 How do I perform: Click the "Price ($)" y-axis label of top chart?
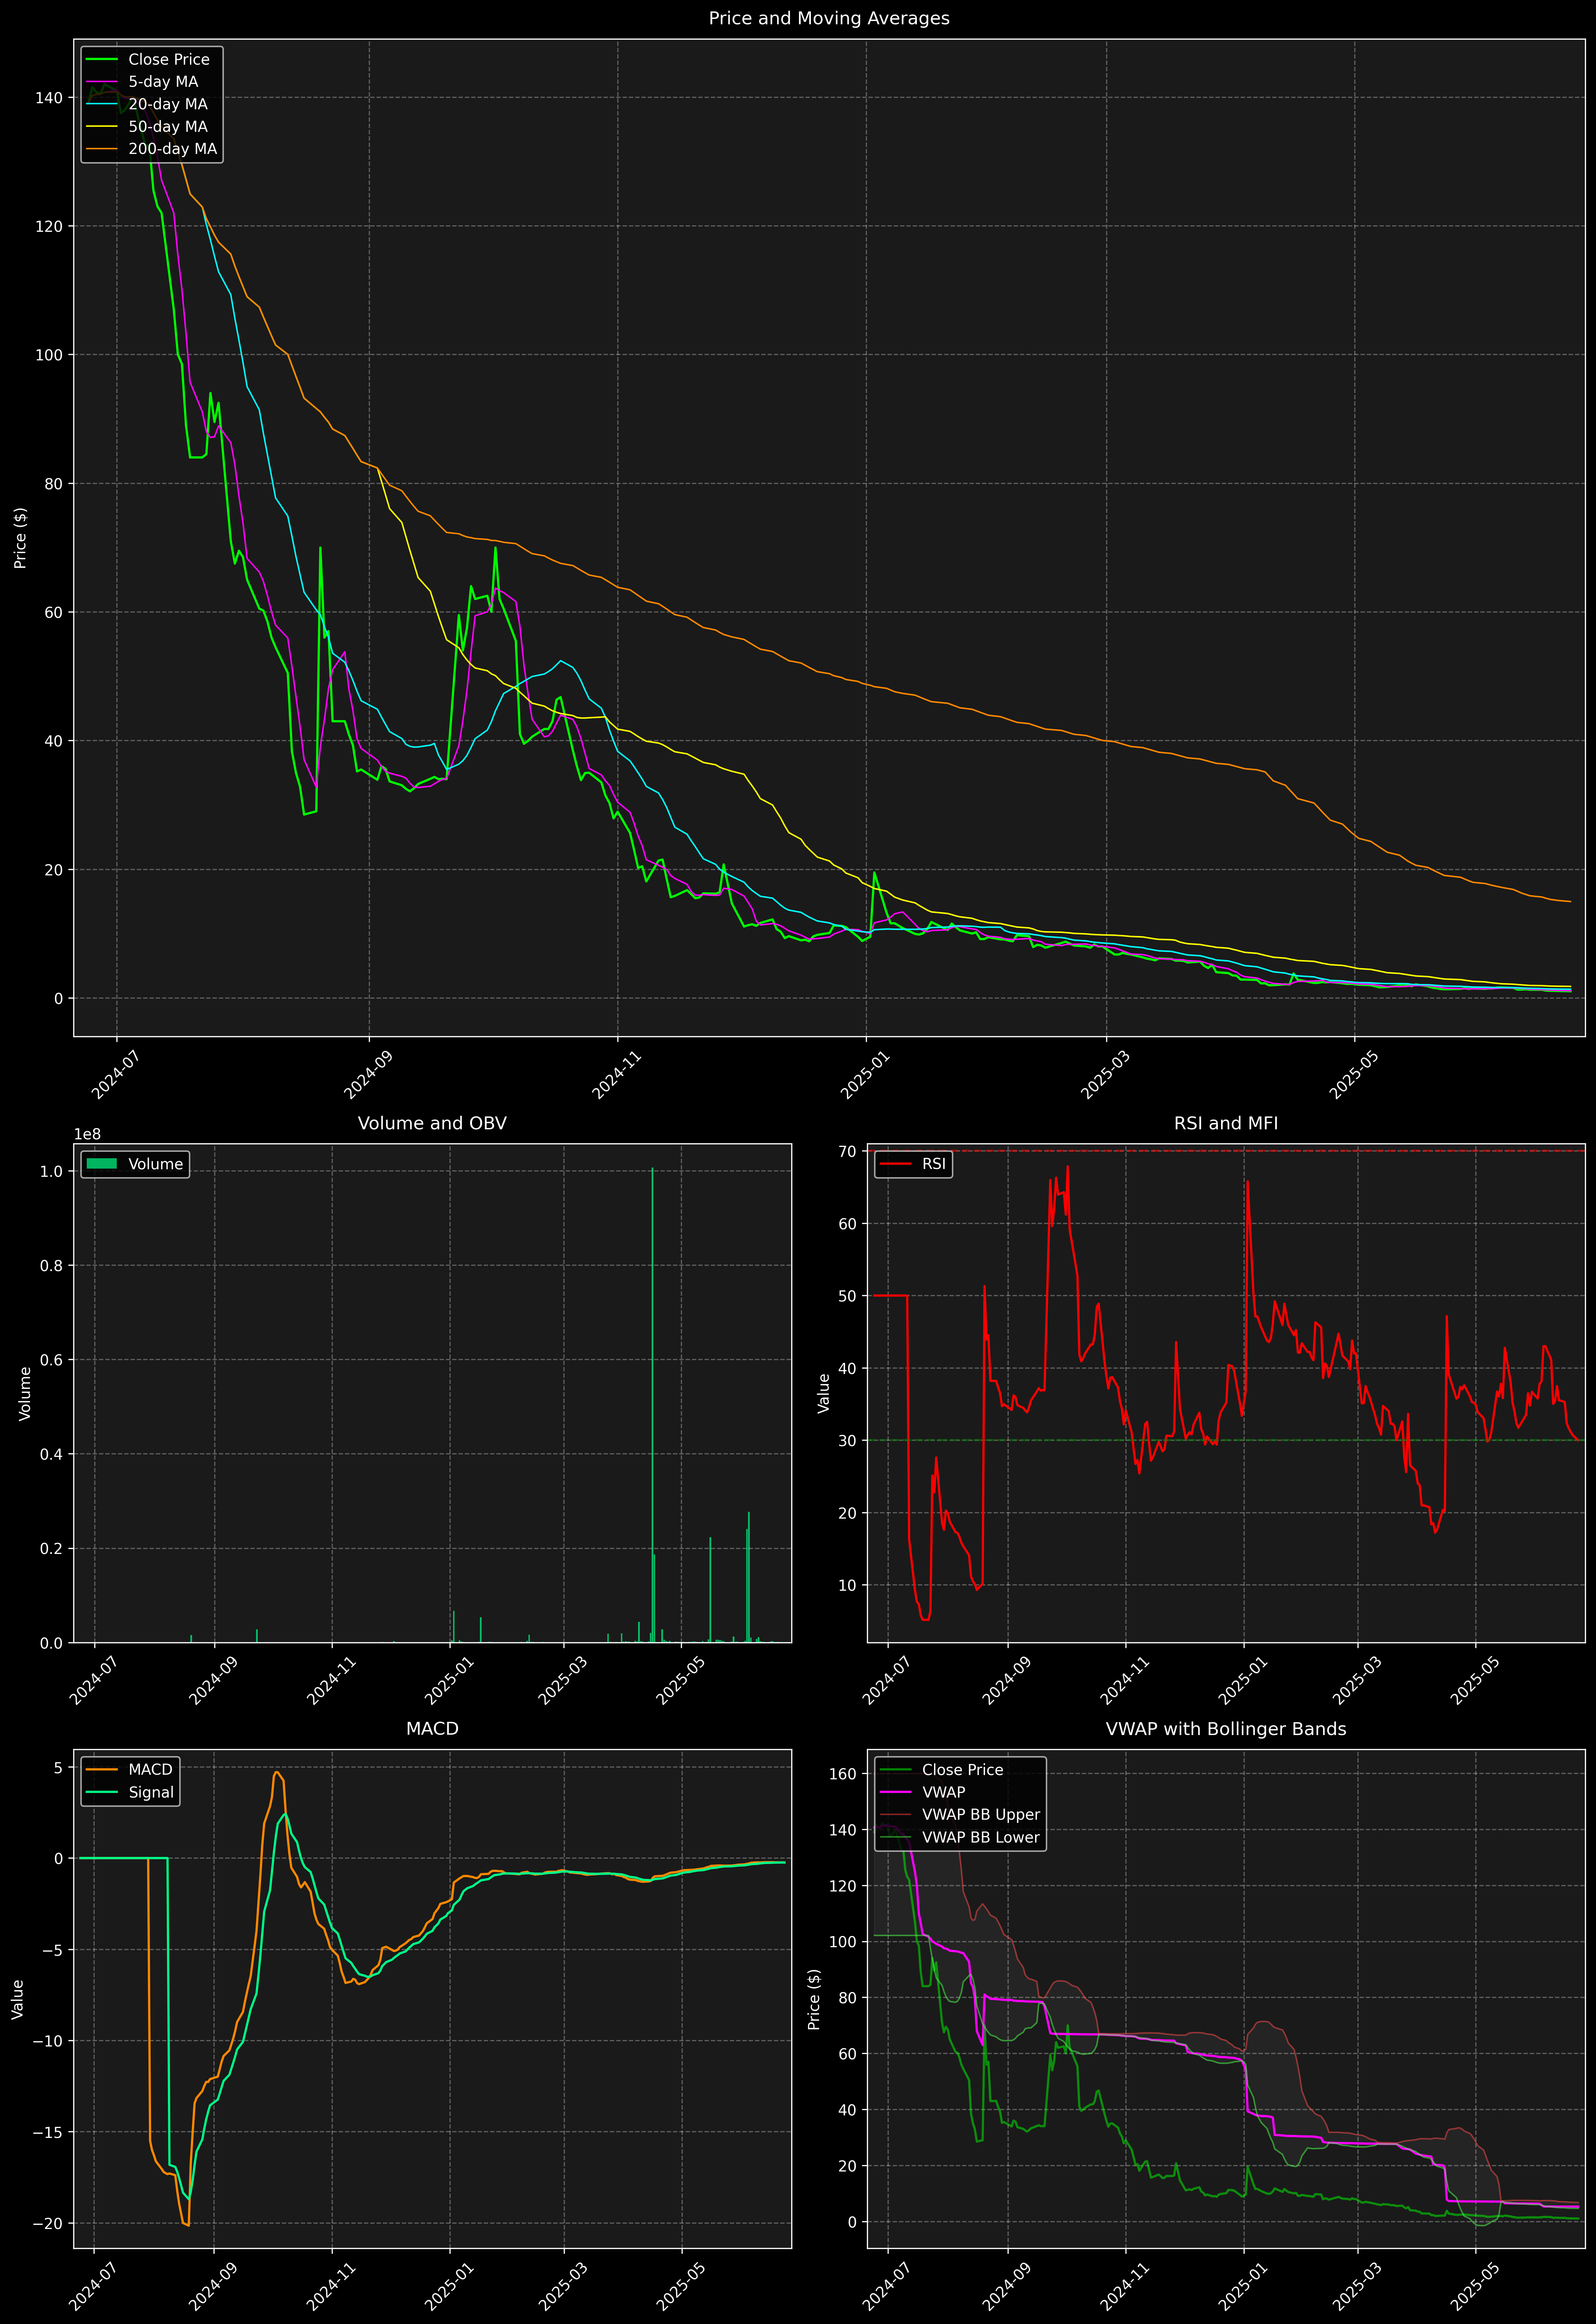click(x=20, y=538)
